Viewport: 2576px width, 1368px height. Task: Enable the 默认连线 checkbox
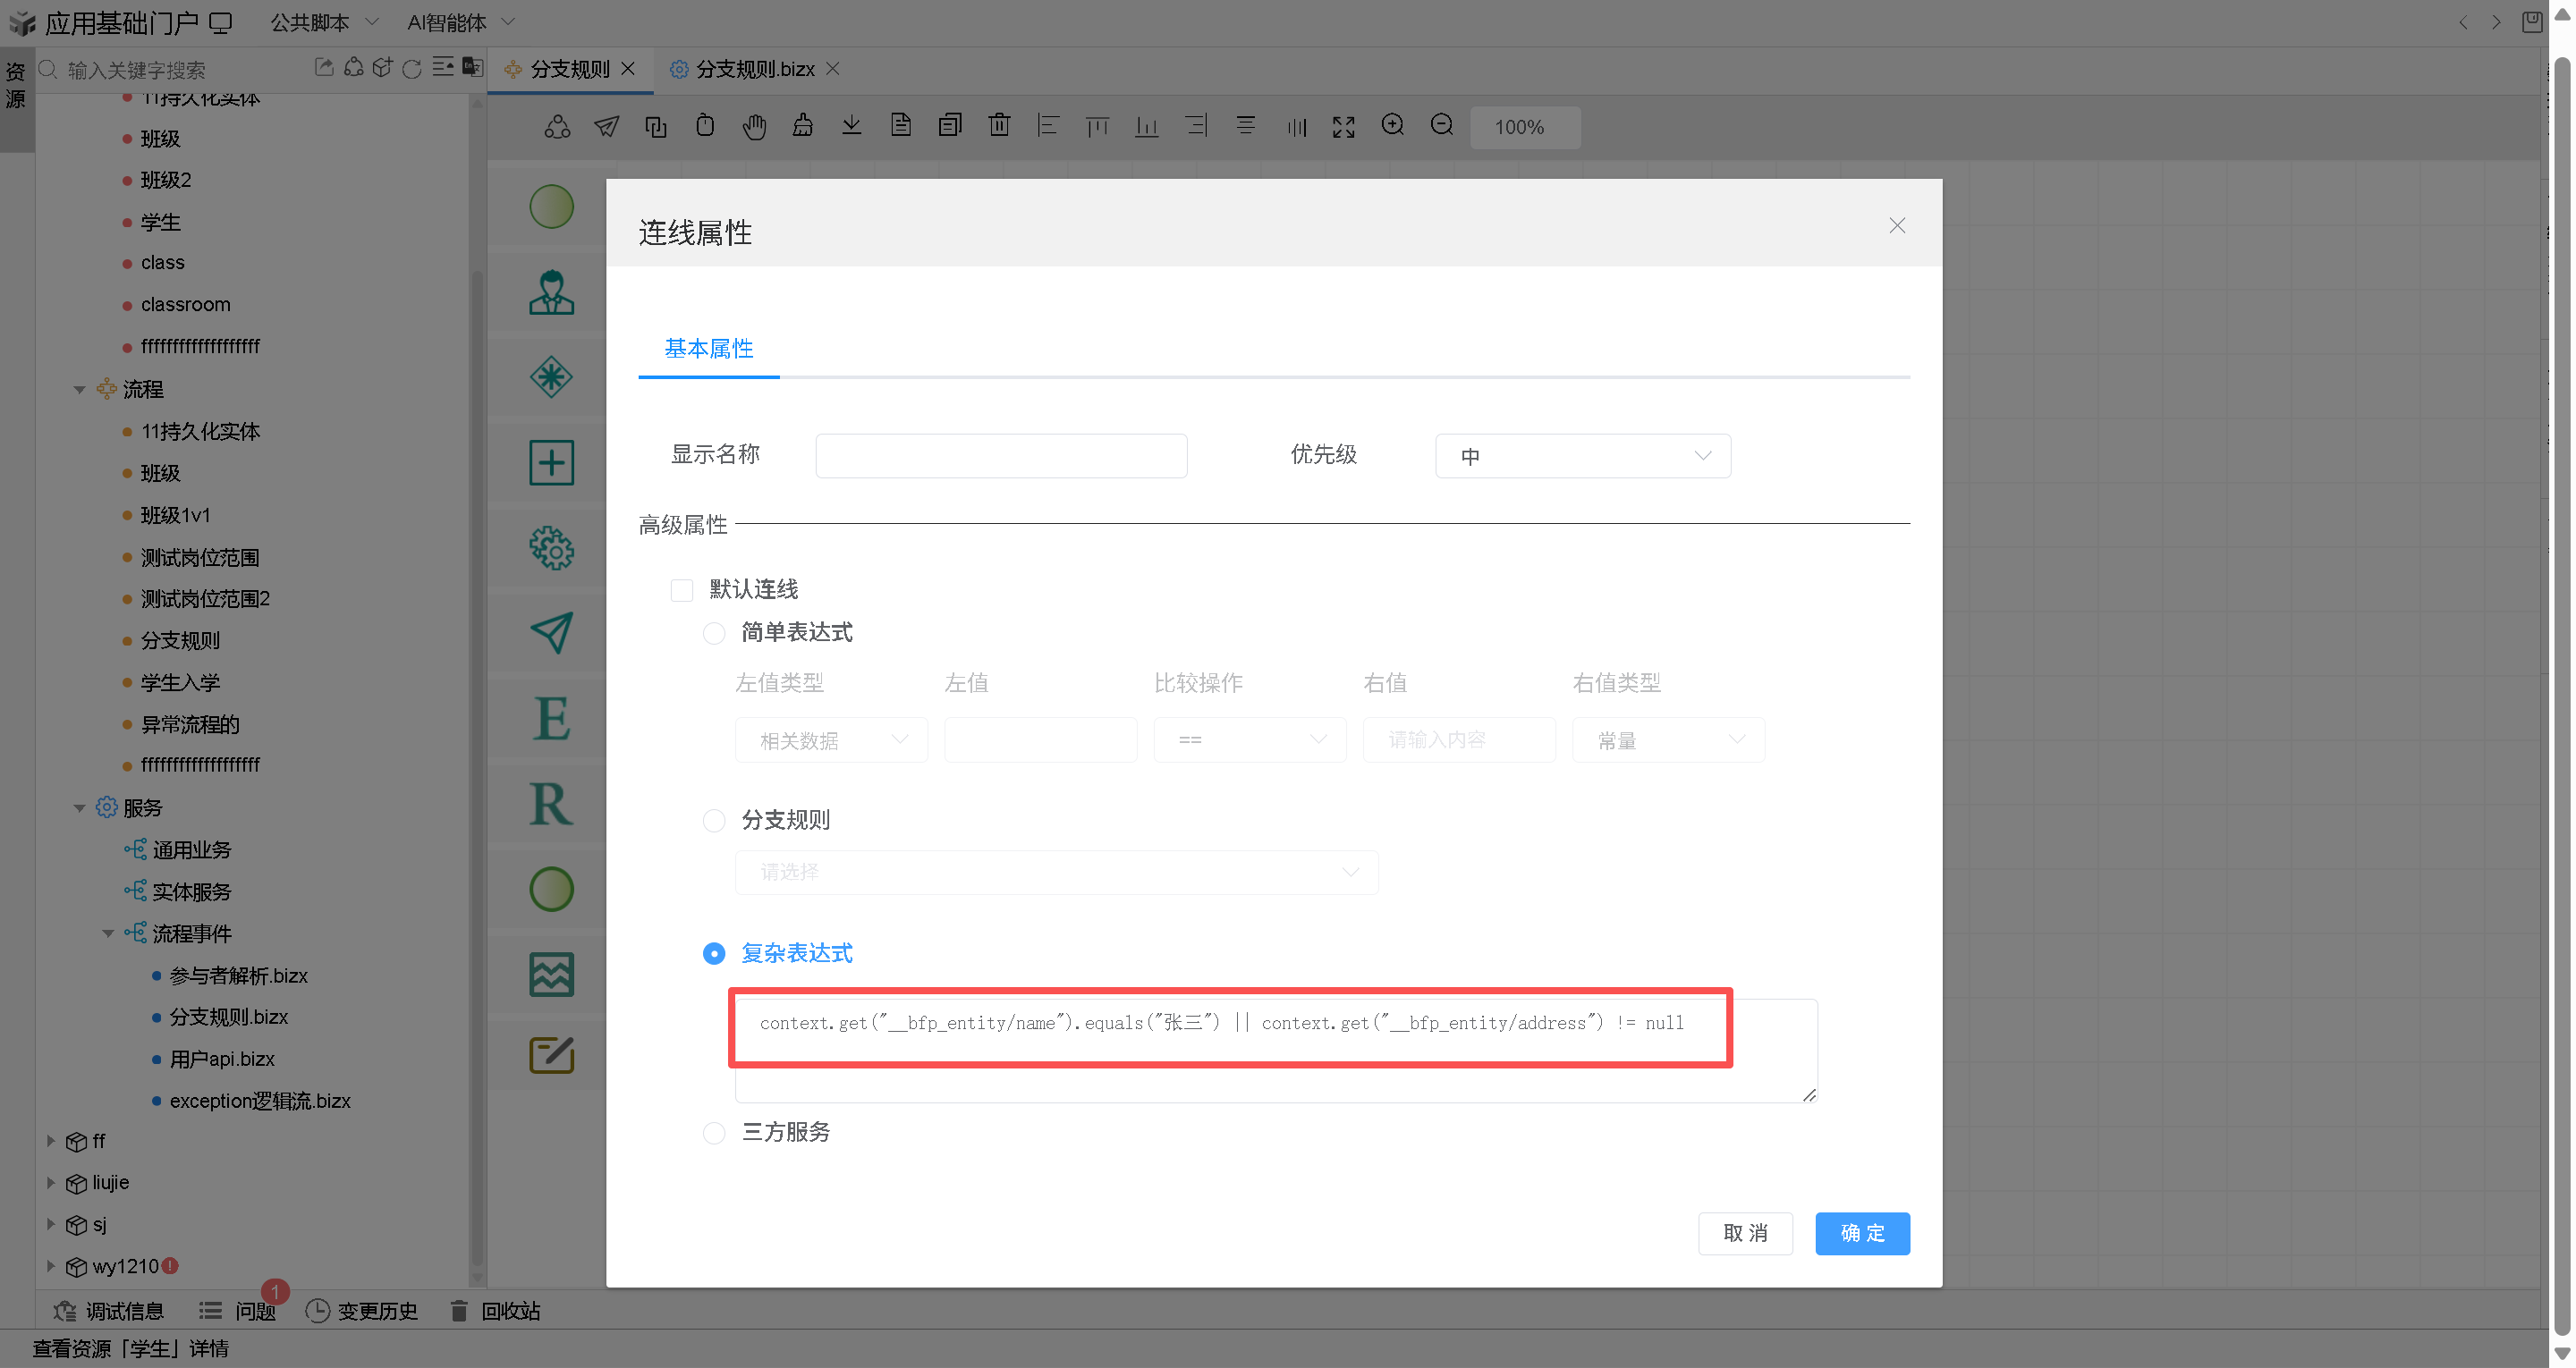[682, 590]
